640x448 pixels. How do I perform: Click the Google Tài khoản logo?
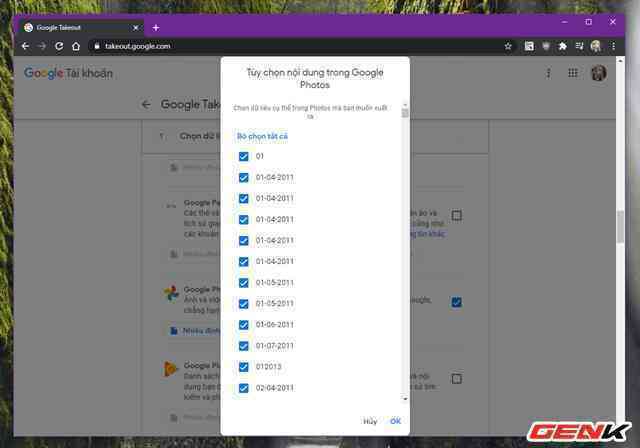click(x=68, y=73)
